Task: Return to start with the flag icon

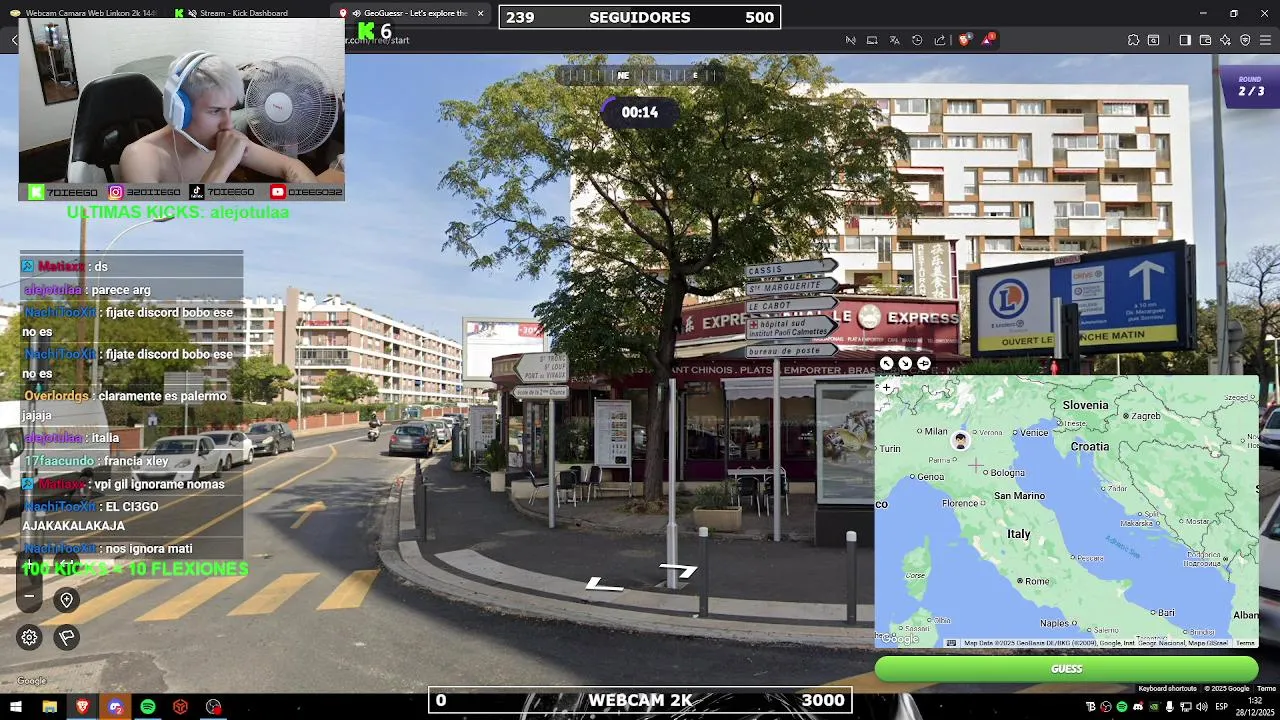Action: pos(67,637)
